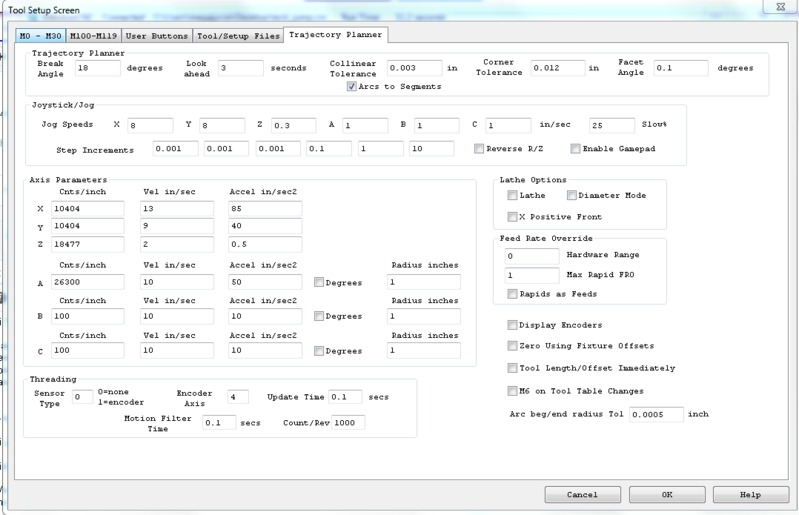
Task: Enable Diameter Mode checkbox
Action: pos(572,196)
